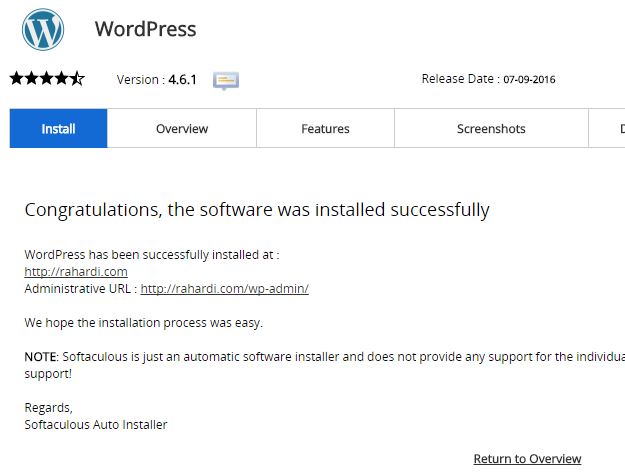Screen dimensions: 625x476
Task: Click the WordPress logo icon
Action: pos(43,30)
